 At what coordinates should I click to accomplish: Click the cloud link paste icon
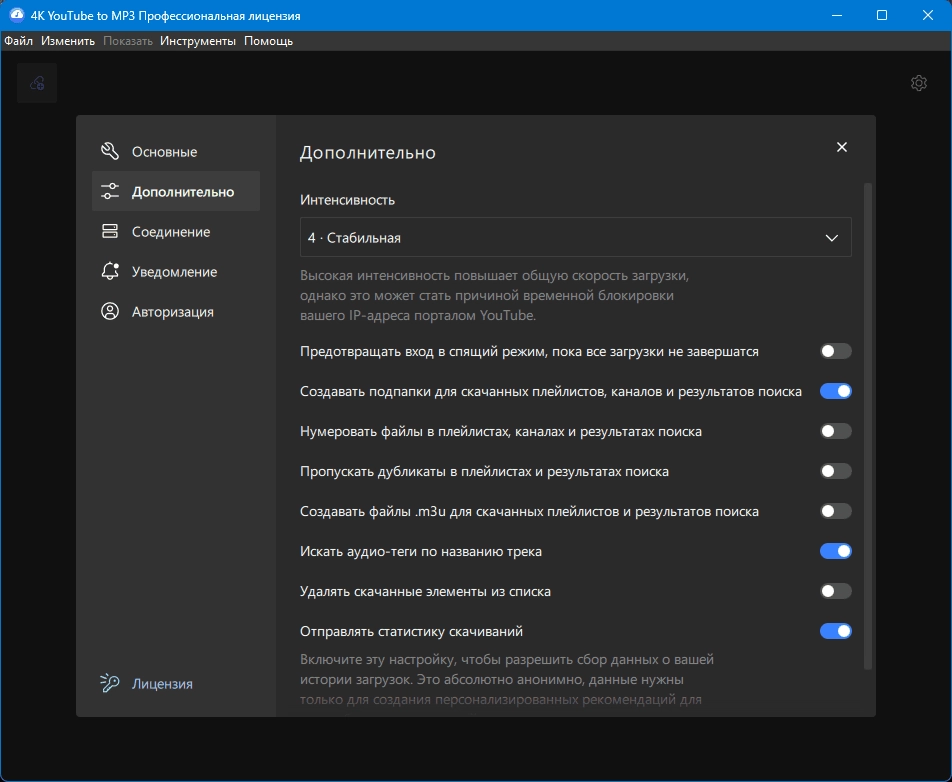coord(37,83)
